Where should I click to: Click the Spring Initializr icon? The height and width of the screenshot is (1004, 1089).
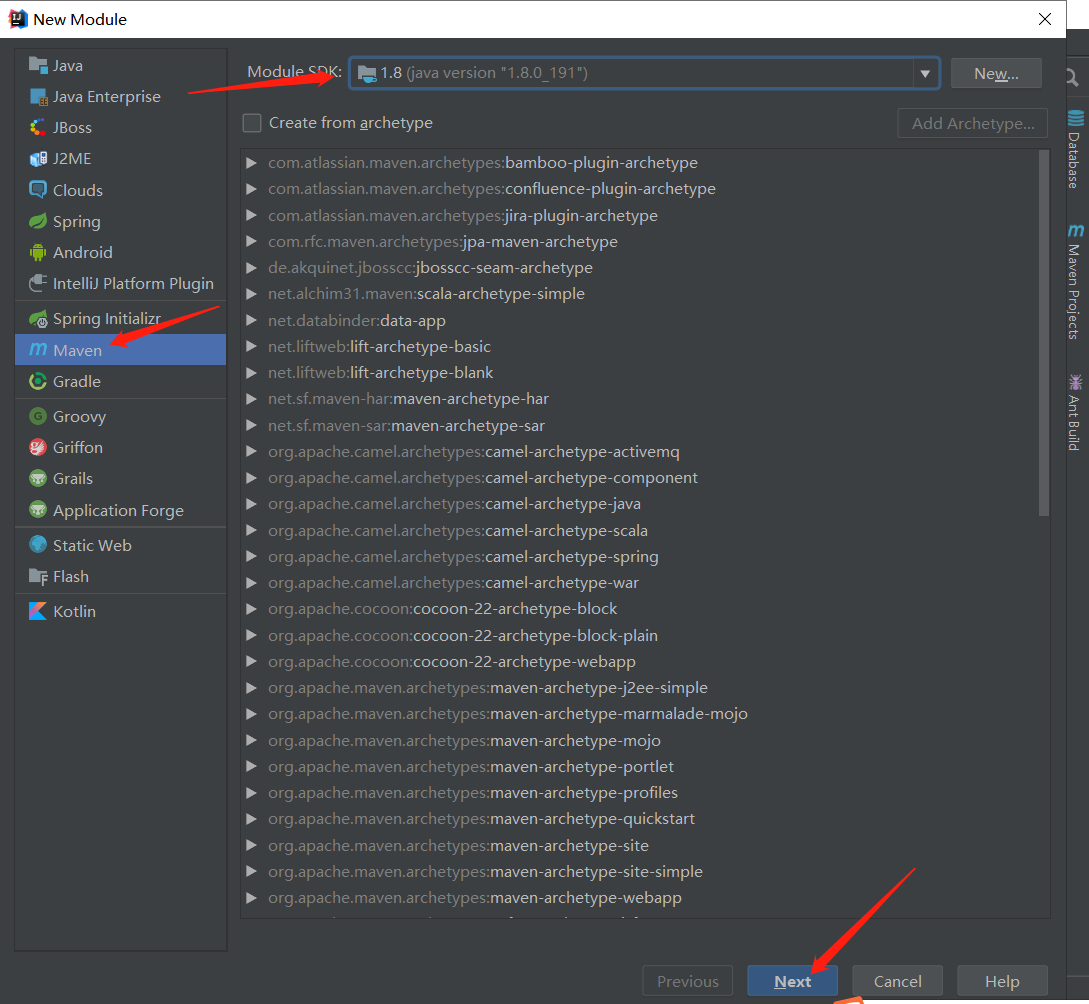[x=38, y=319]
